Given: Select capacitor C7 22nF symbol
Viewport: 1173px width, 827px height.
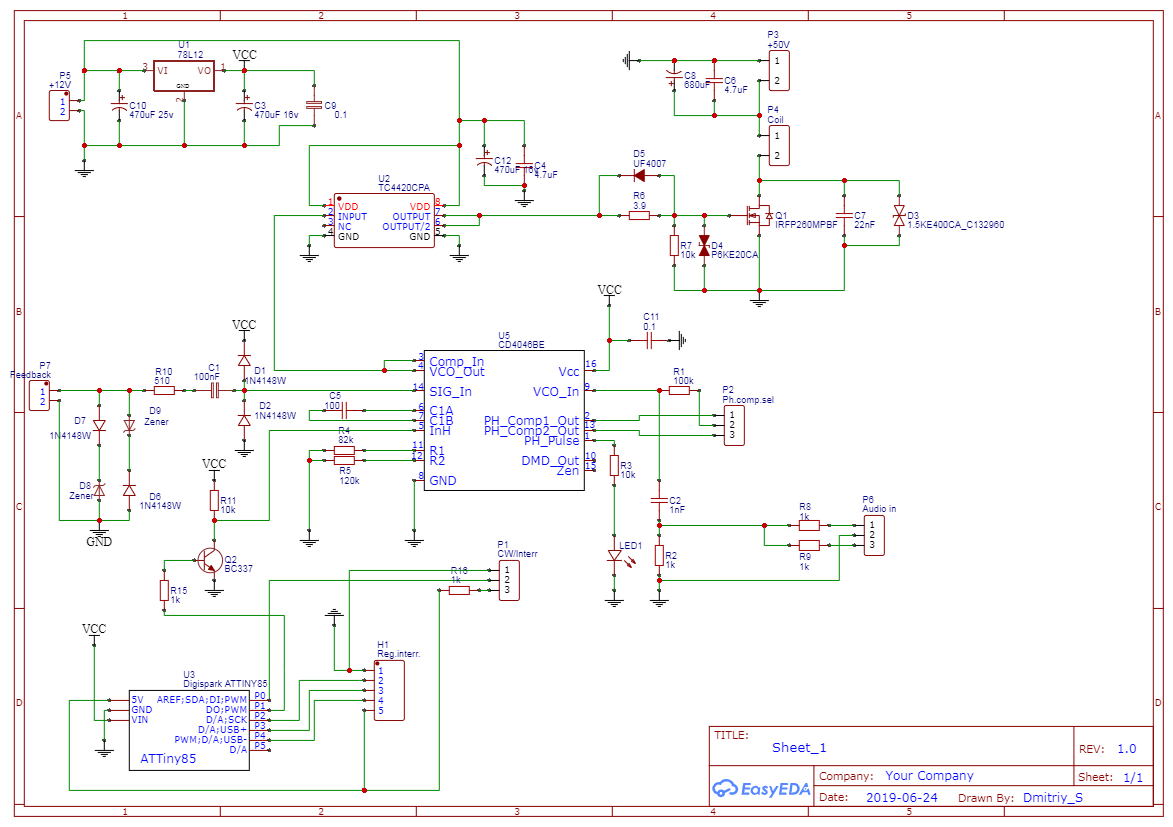Looking at the screenshot, I should pos(844,216).
